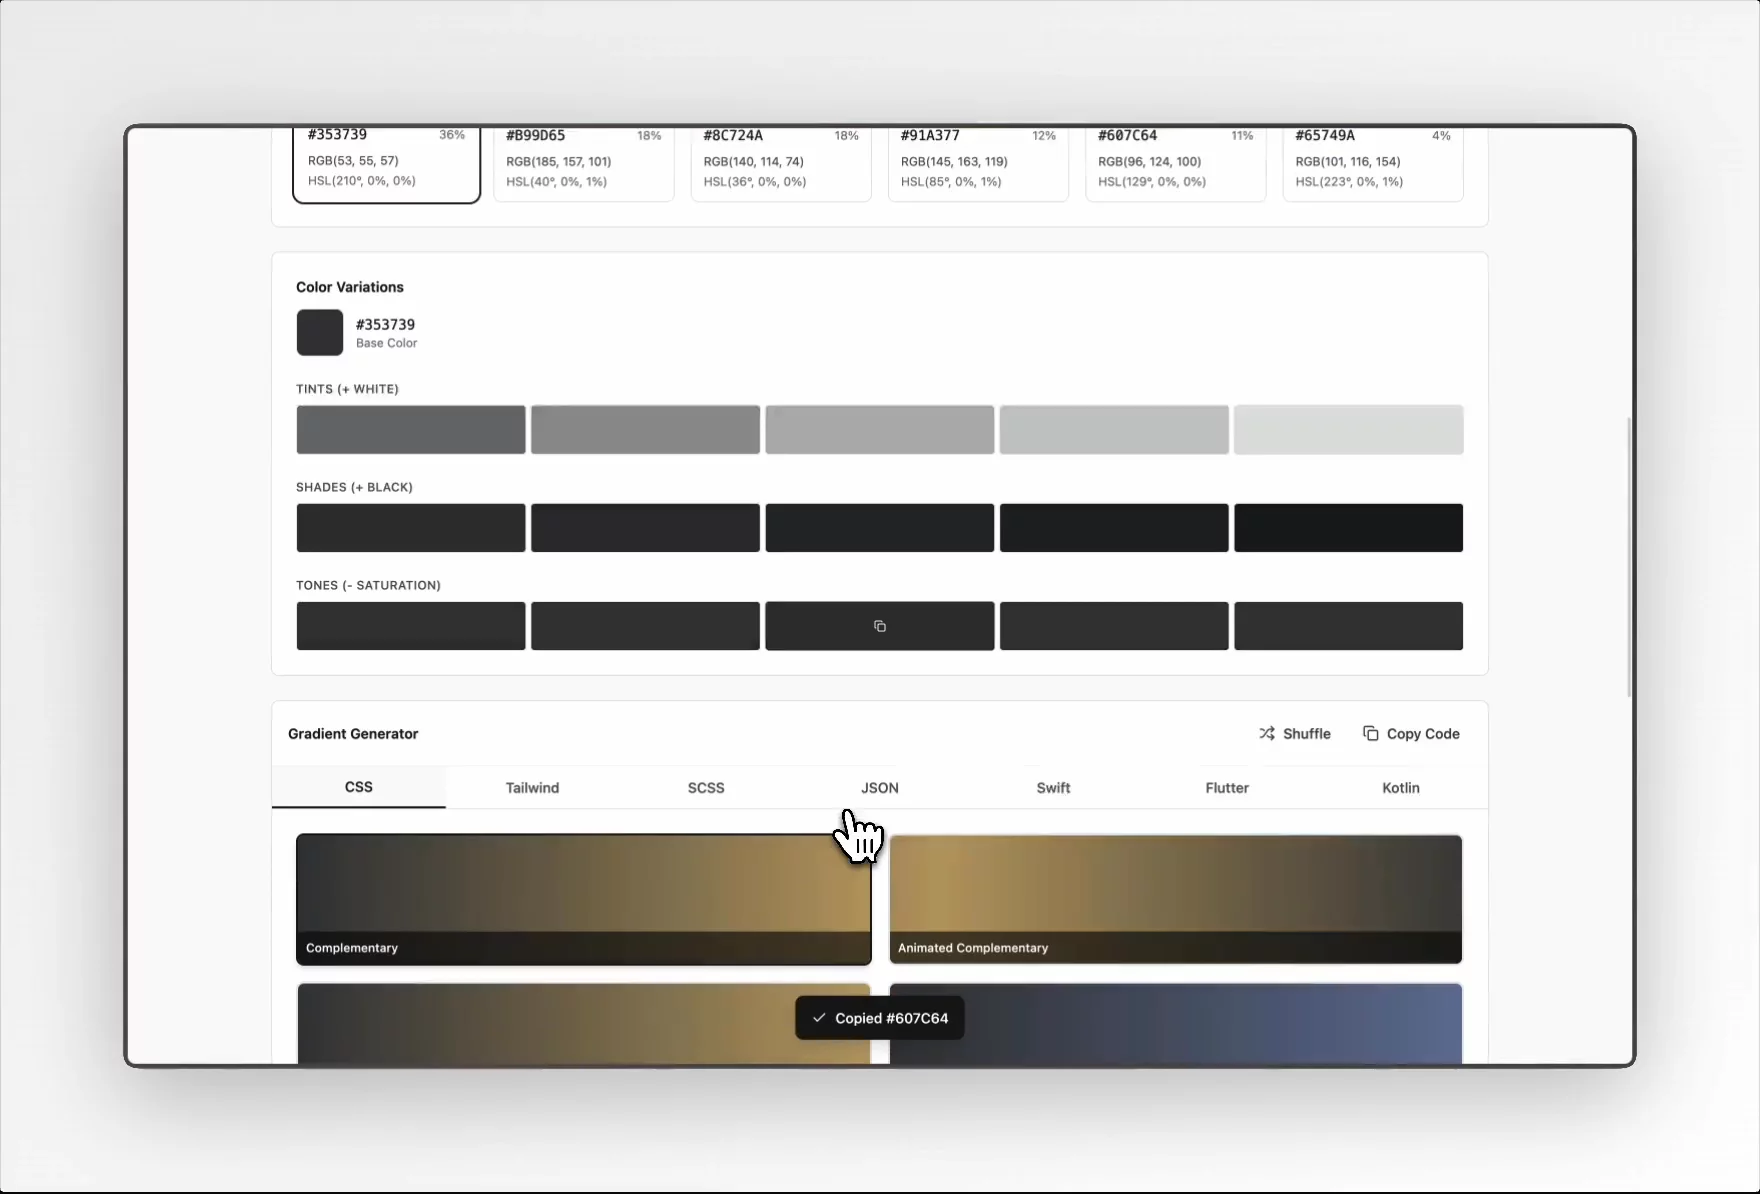Screen dimensions: 1760x1194
Task: Switch to the SCSS tab
Action: click(706, 787)
